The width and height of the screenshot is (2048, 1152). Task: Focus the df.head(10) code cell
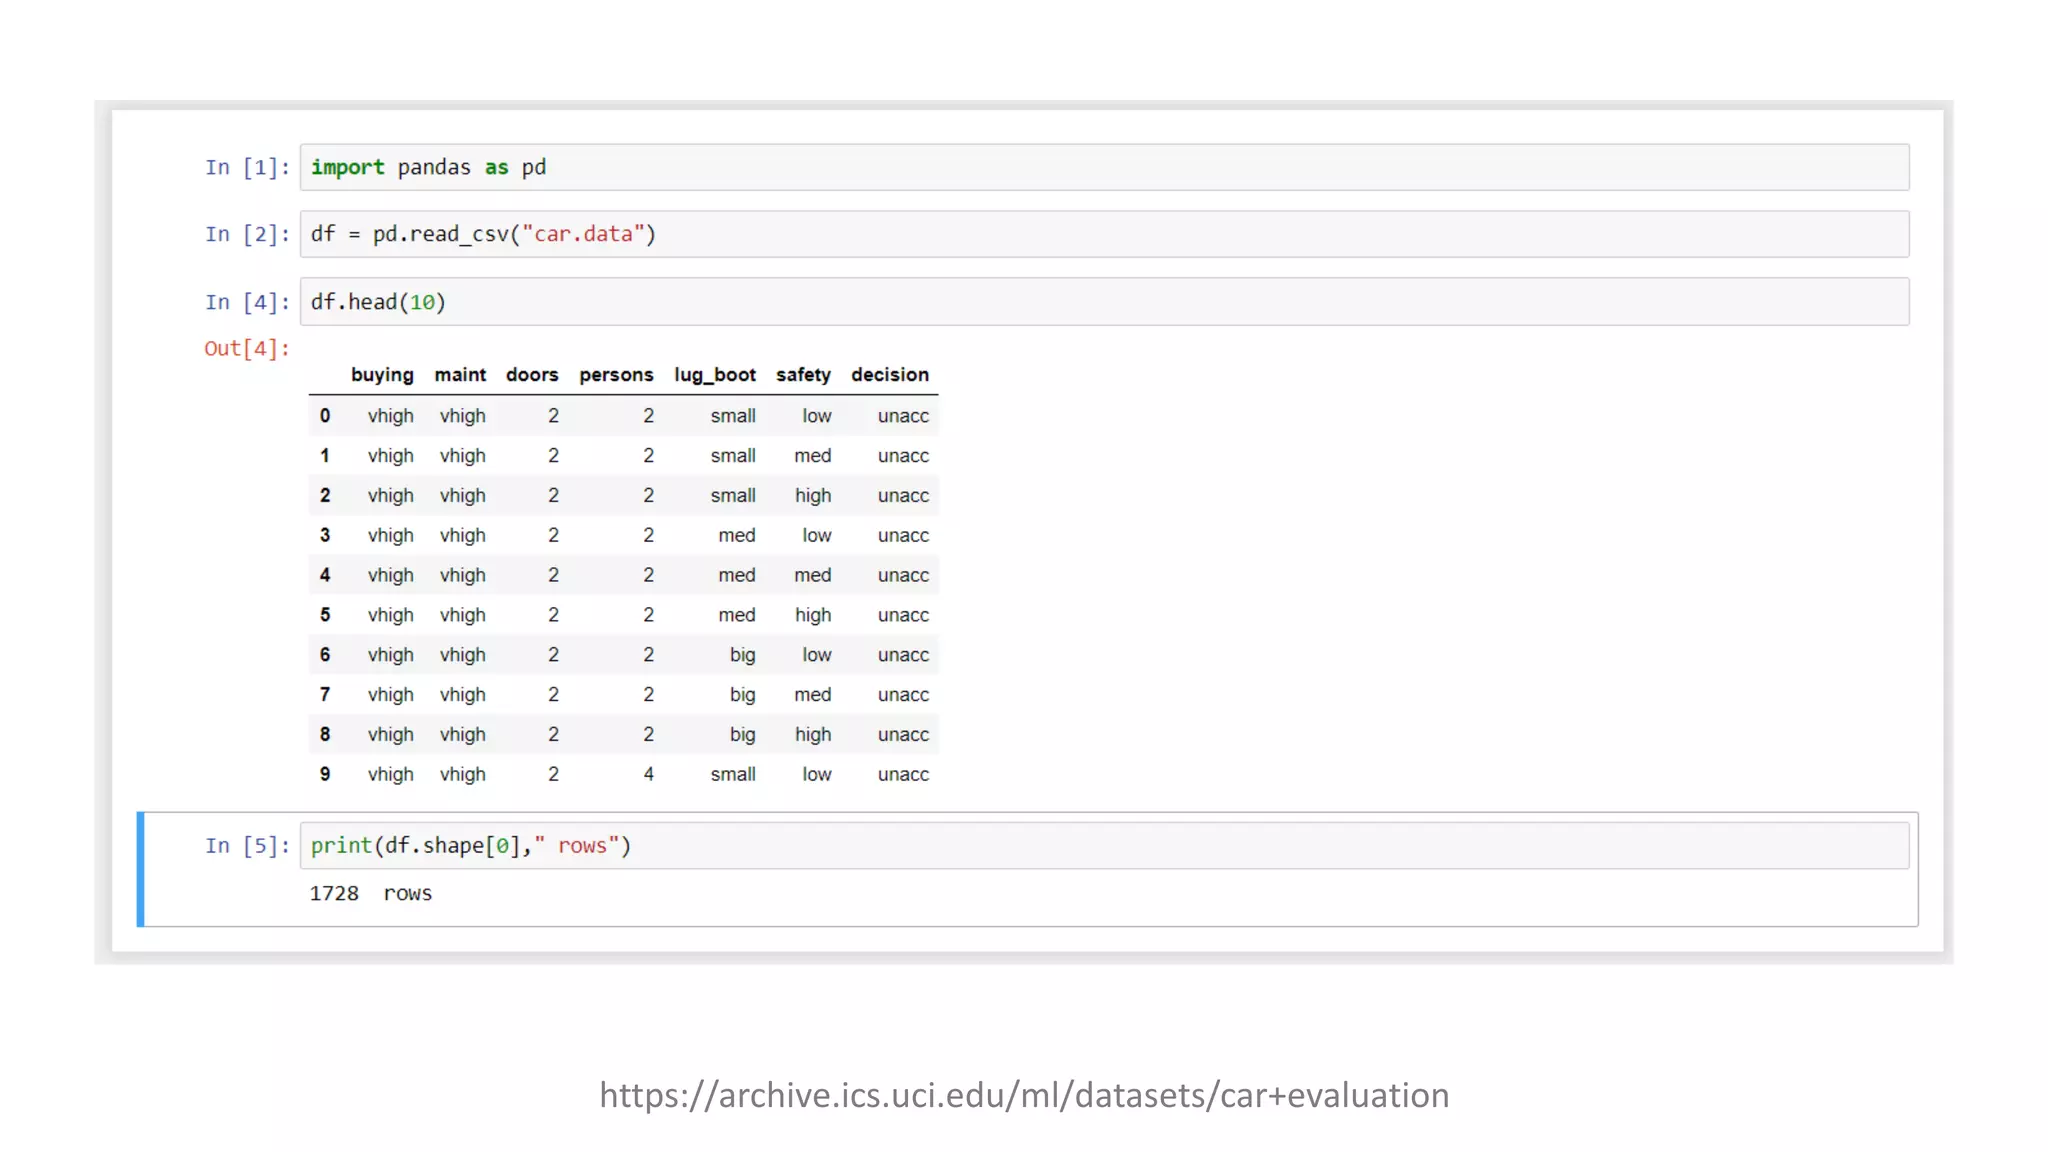click(x=1104, y=302)
